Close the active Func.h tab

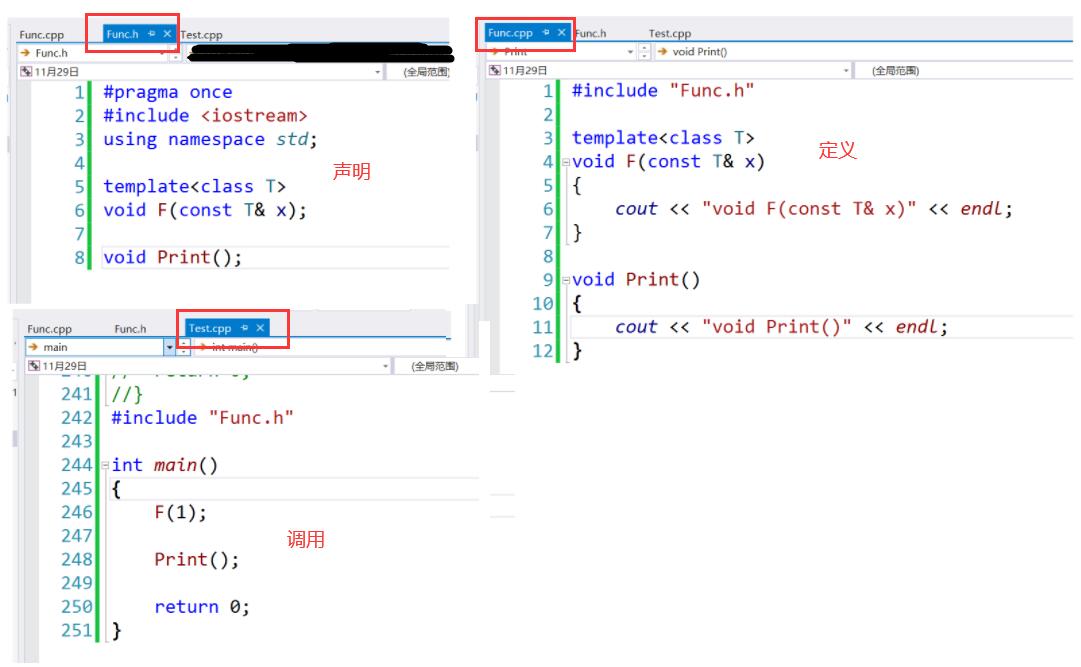click(x=167, y=34)
